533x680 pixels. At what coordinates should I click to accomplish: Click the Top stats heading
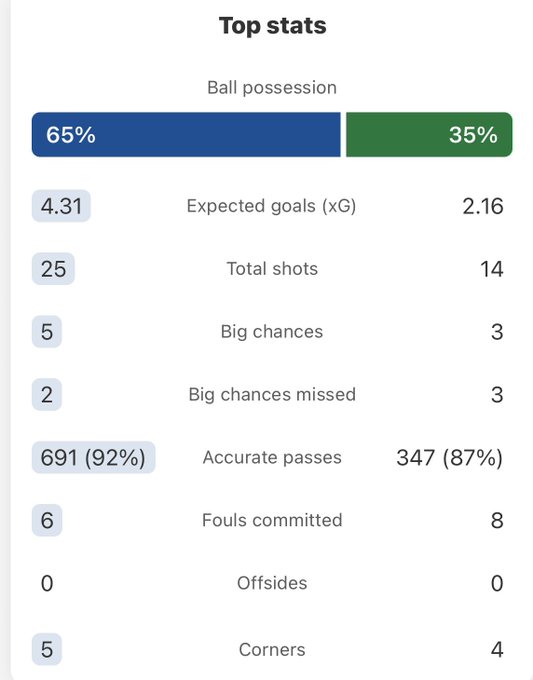(272, 26)
